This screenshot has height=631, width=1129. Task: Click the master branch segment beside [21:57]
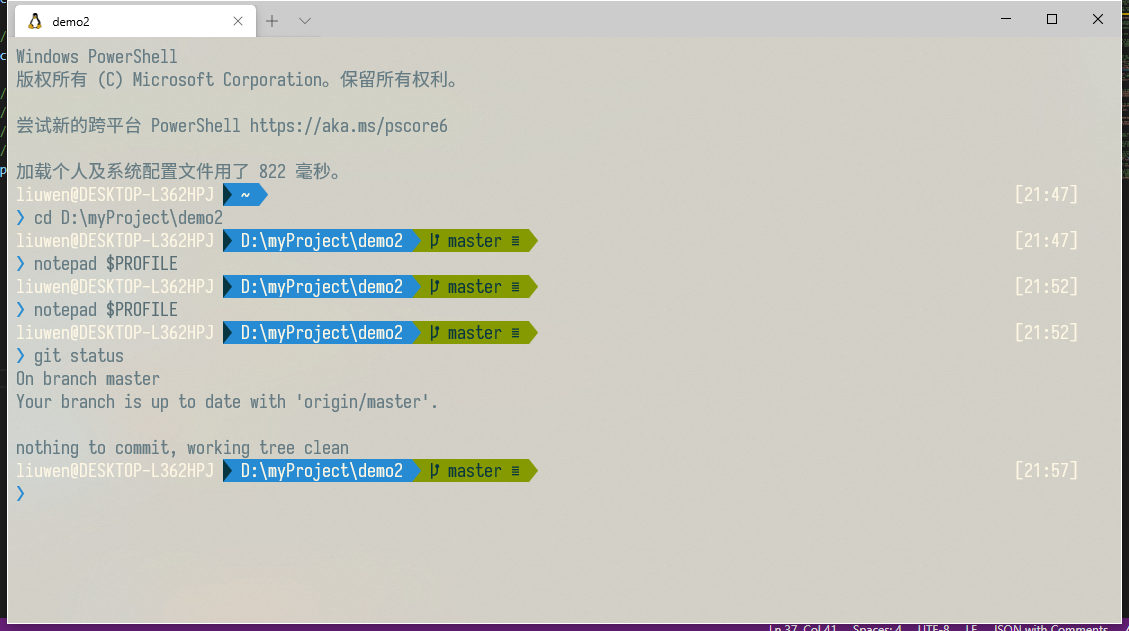pyautogui.click(x=475, y=471)
